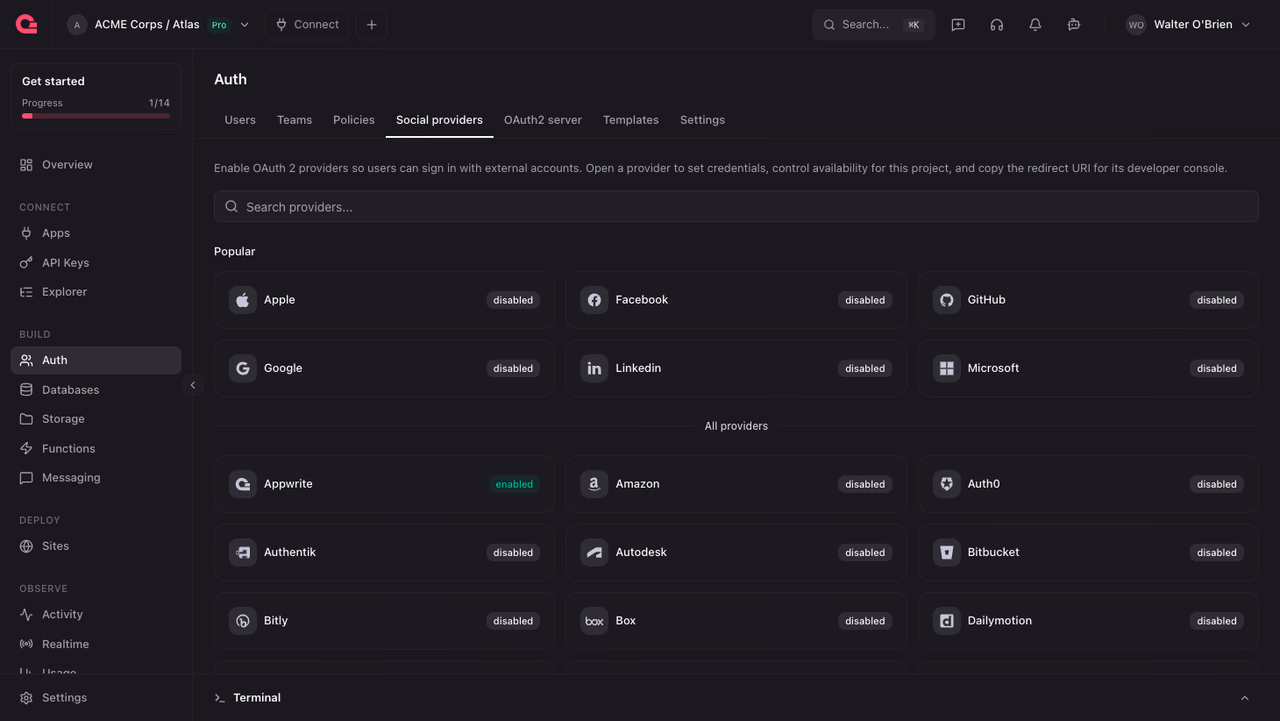
Task: Open Messaging in the sidebar
Action: [96, 478]
